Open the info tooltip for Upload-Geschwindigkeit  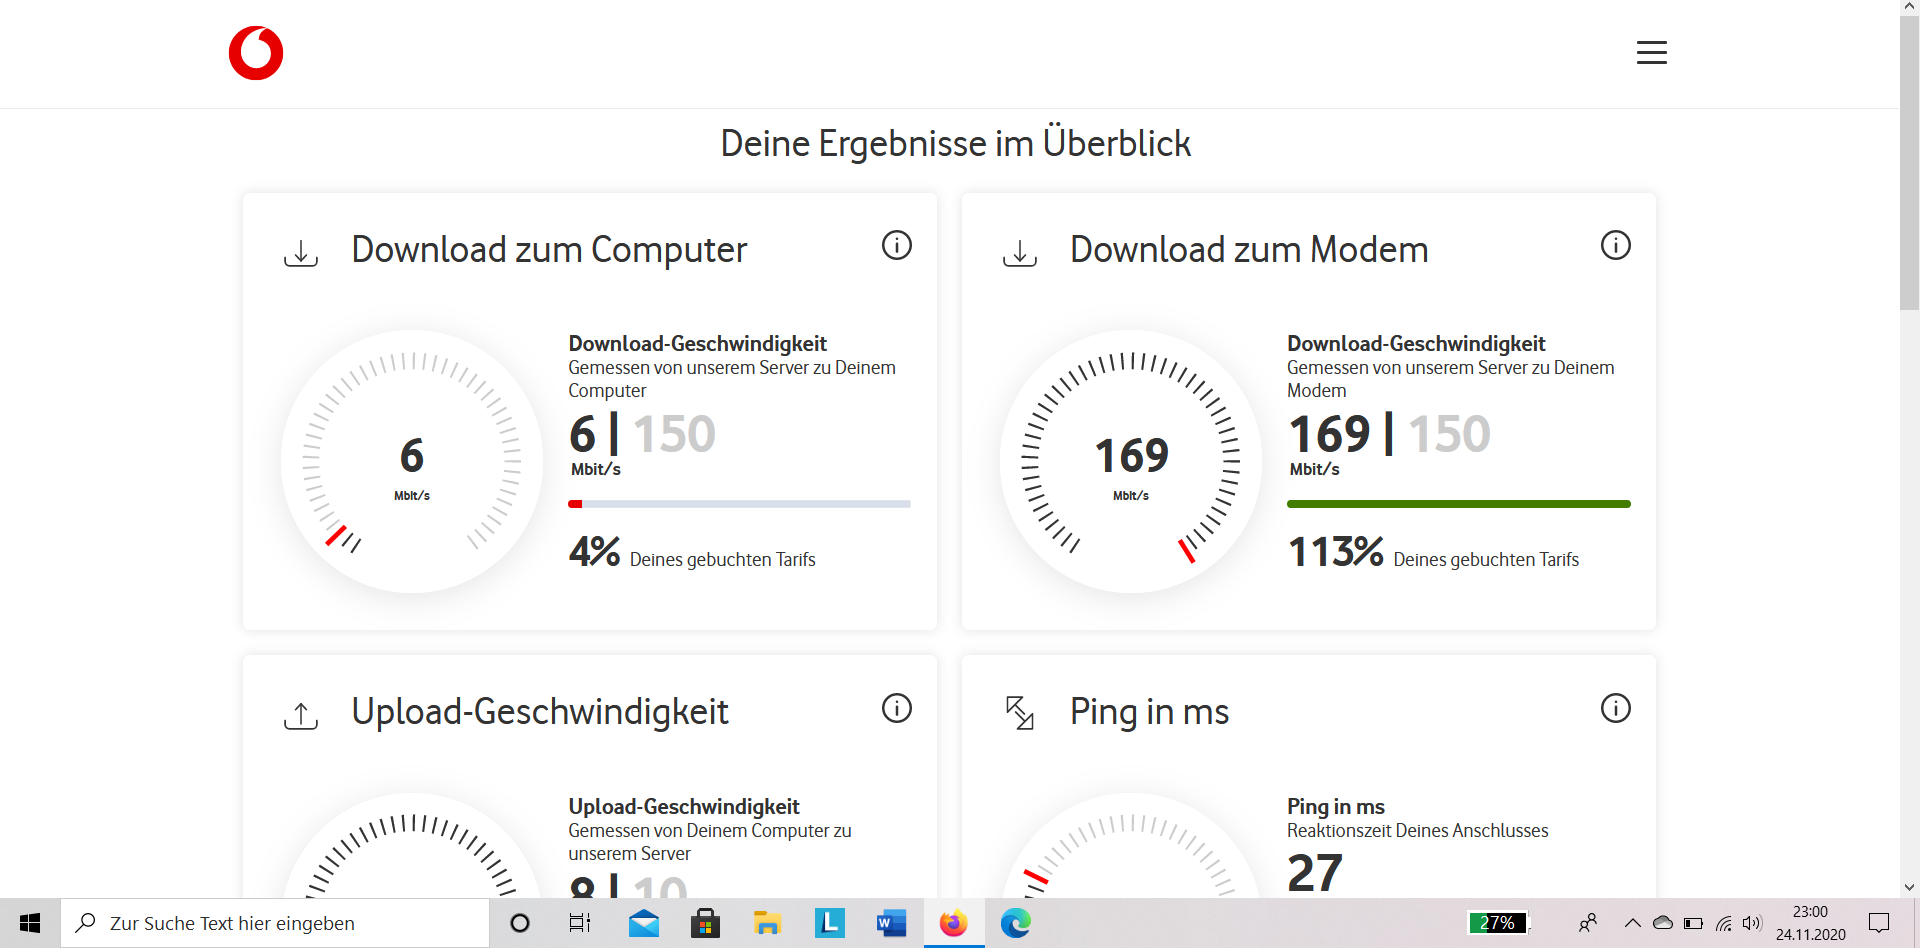(897, 708)
